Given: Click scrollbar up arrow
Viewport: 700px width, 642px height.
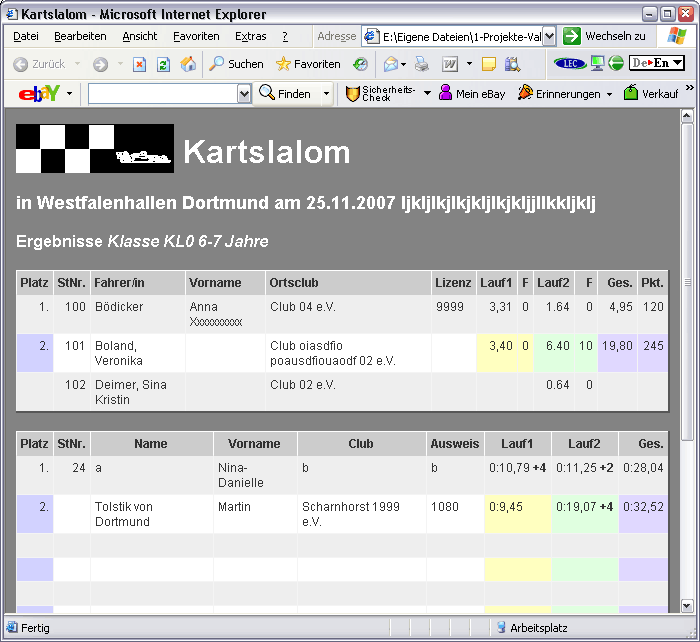Looking at the screenshot, I should [687, 117].
